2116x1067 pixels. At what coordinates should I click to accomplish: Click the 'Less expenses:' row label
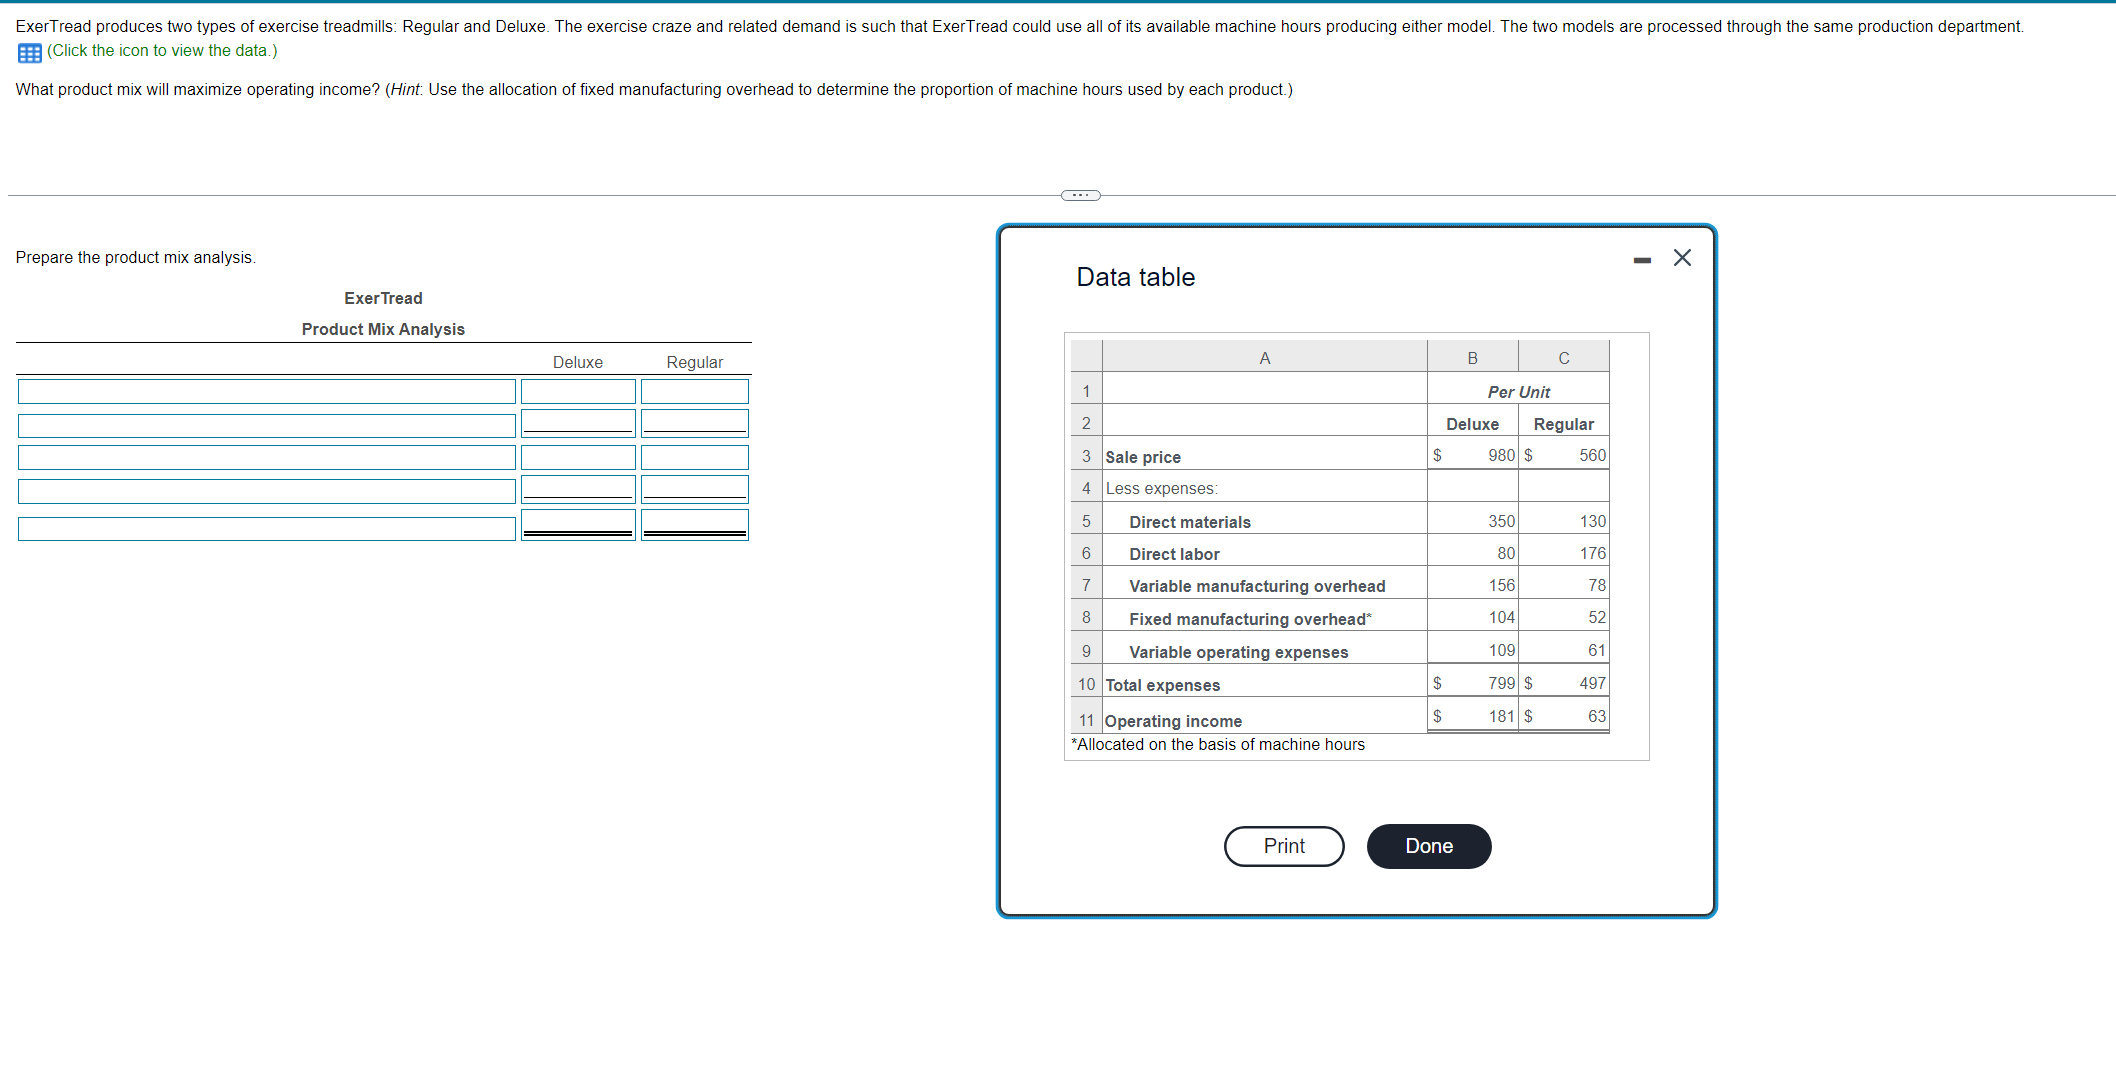pyautogui.click(x=1161, y=488)
